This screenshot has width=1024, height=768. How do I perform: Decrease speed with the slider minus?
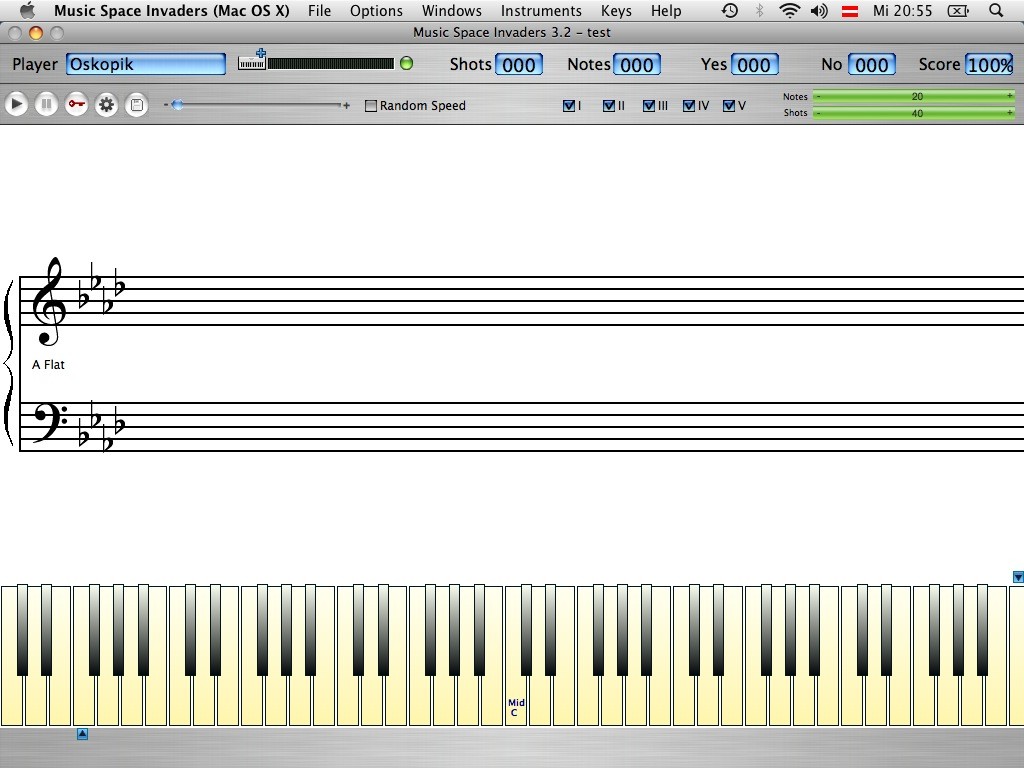click(x=166, y=104)
